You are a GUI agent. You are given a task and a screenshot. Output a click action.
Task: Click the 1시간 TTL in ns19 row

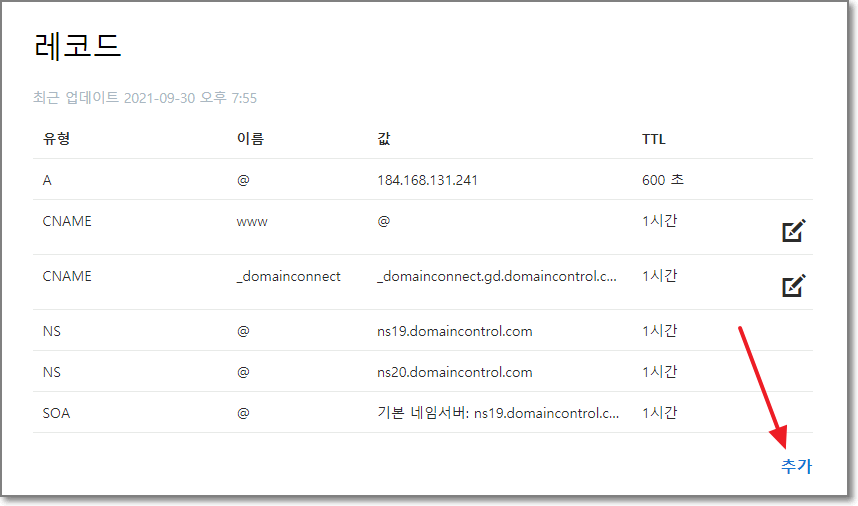(x=659, y=330)
